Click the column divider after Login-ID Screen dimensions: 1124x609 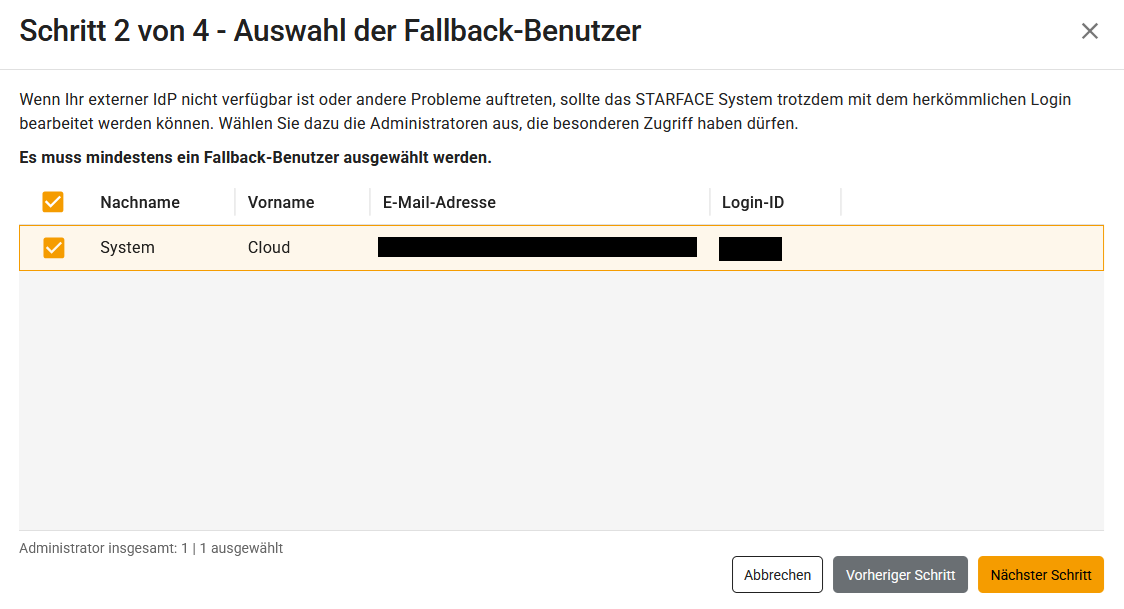(x=841, y=202)
